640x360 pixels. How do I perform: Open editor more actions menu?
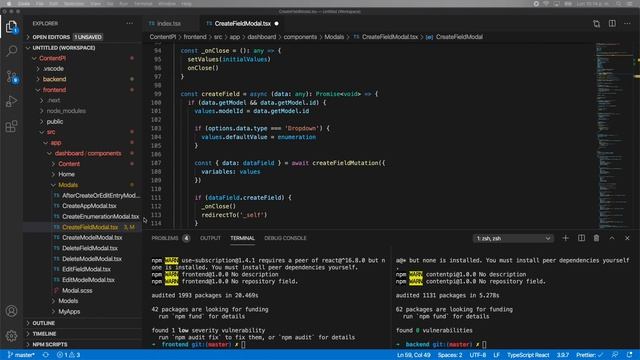coord(627,24)
